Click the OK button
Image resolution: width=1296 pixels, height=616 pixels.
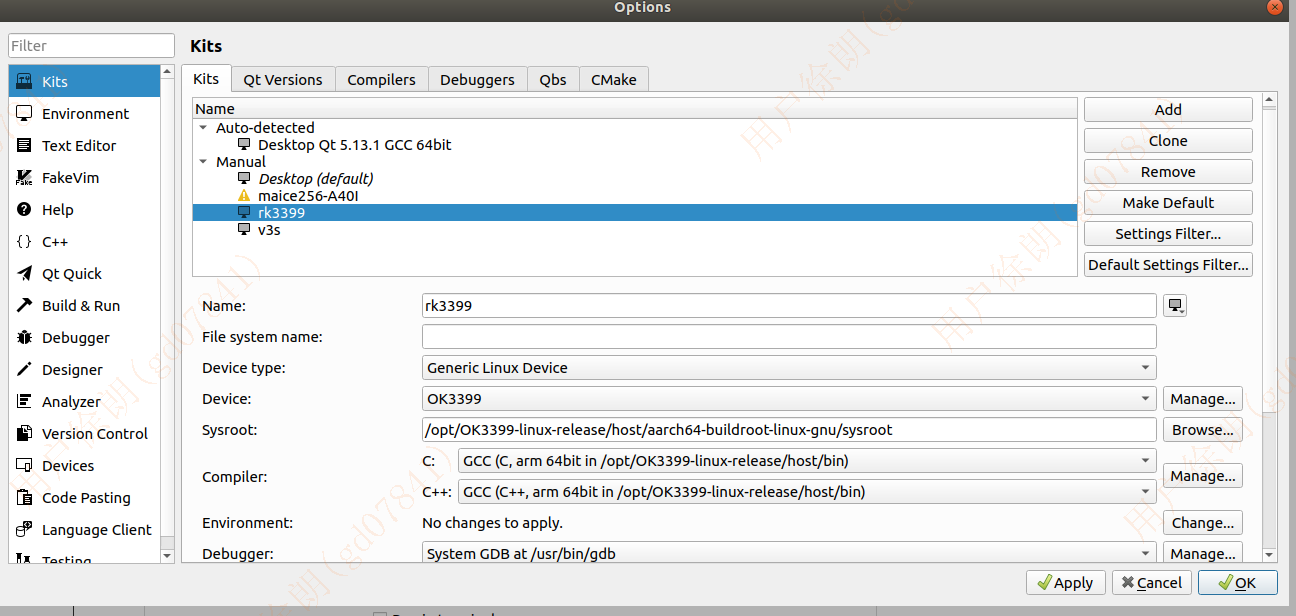[1238, 583]
